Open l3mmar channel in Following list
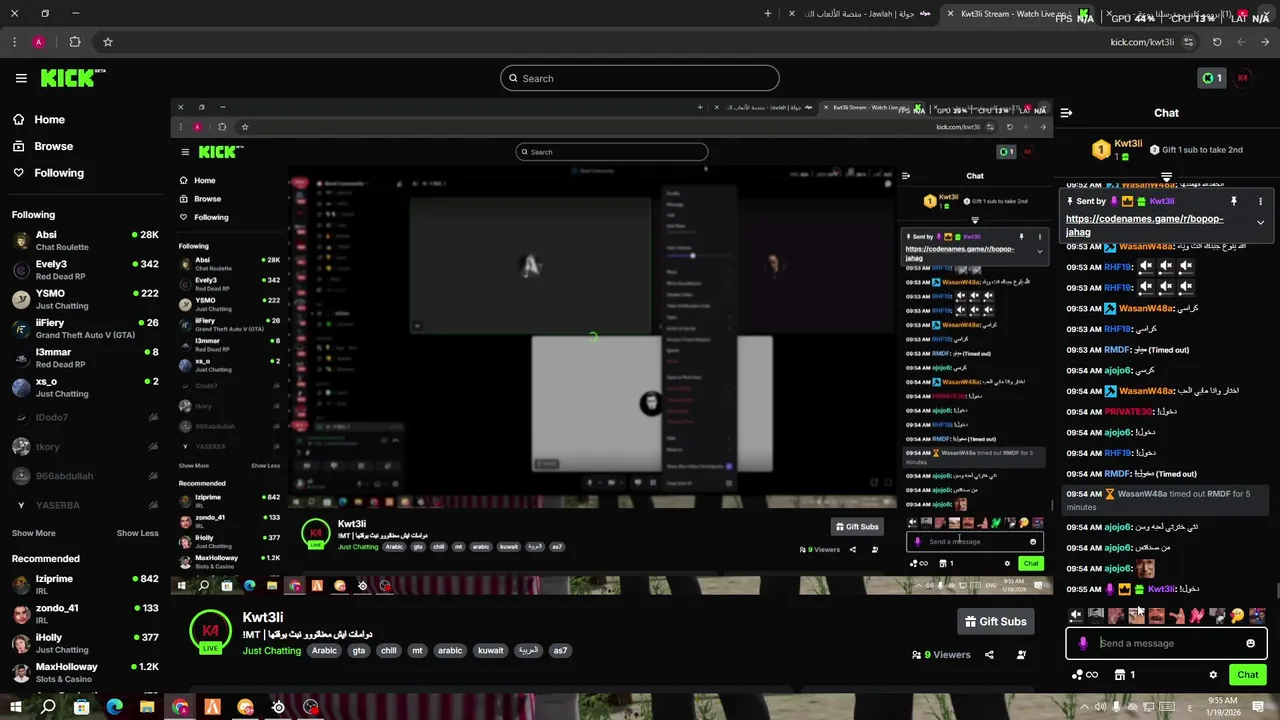 click(x=85, y=358)
